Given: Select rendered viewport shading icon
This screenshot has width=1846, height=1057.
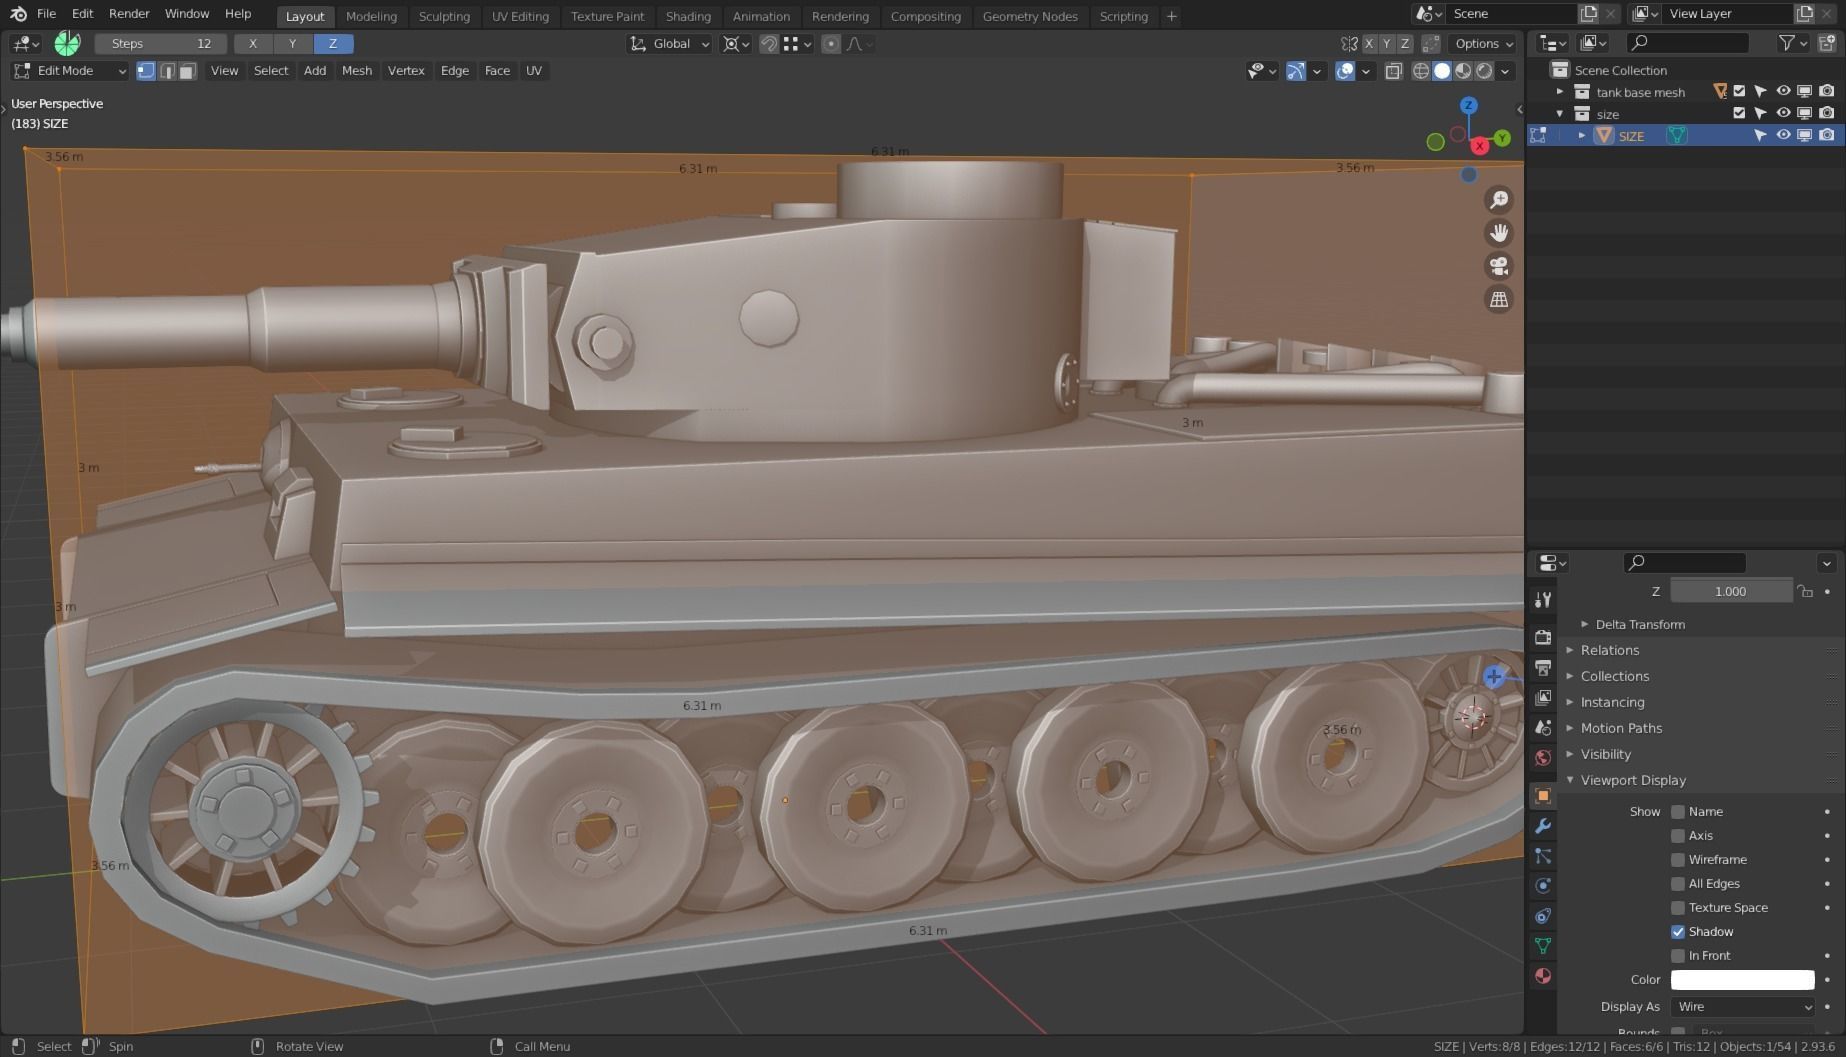Looking at the screenshot, I should click(1484, 71).
